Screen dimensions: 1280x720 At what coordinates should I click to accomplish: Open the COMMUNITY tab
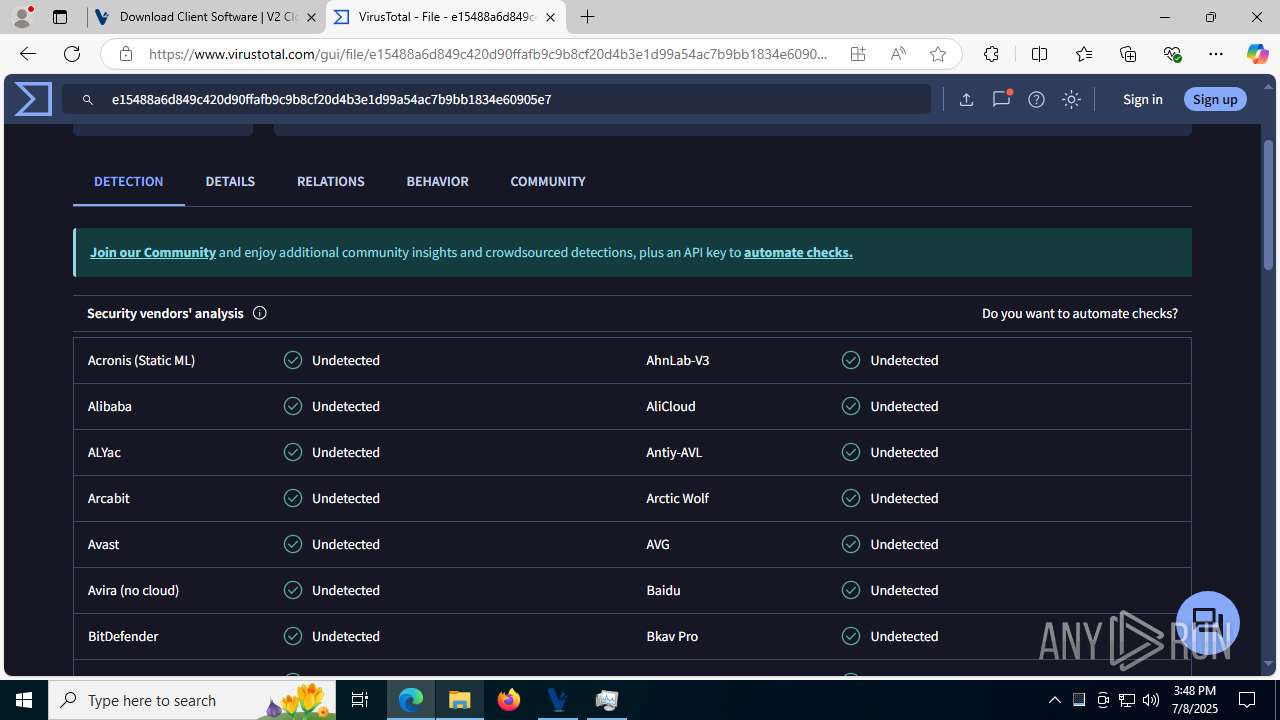(x=548, y=182)
